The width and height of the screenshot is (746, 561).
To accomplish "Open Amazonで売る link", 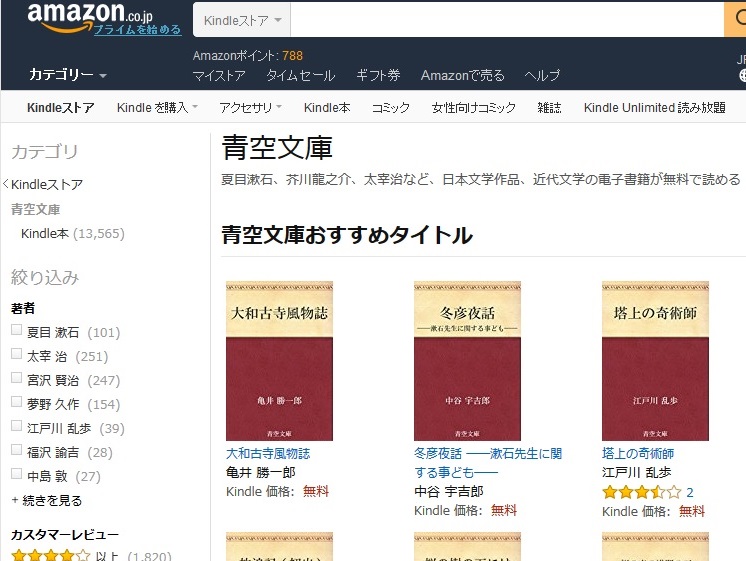I will 462,75.
